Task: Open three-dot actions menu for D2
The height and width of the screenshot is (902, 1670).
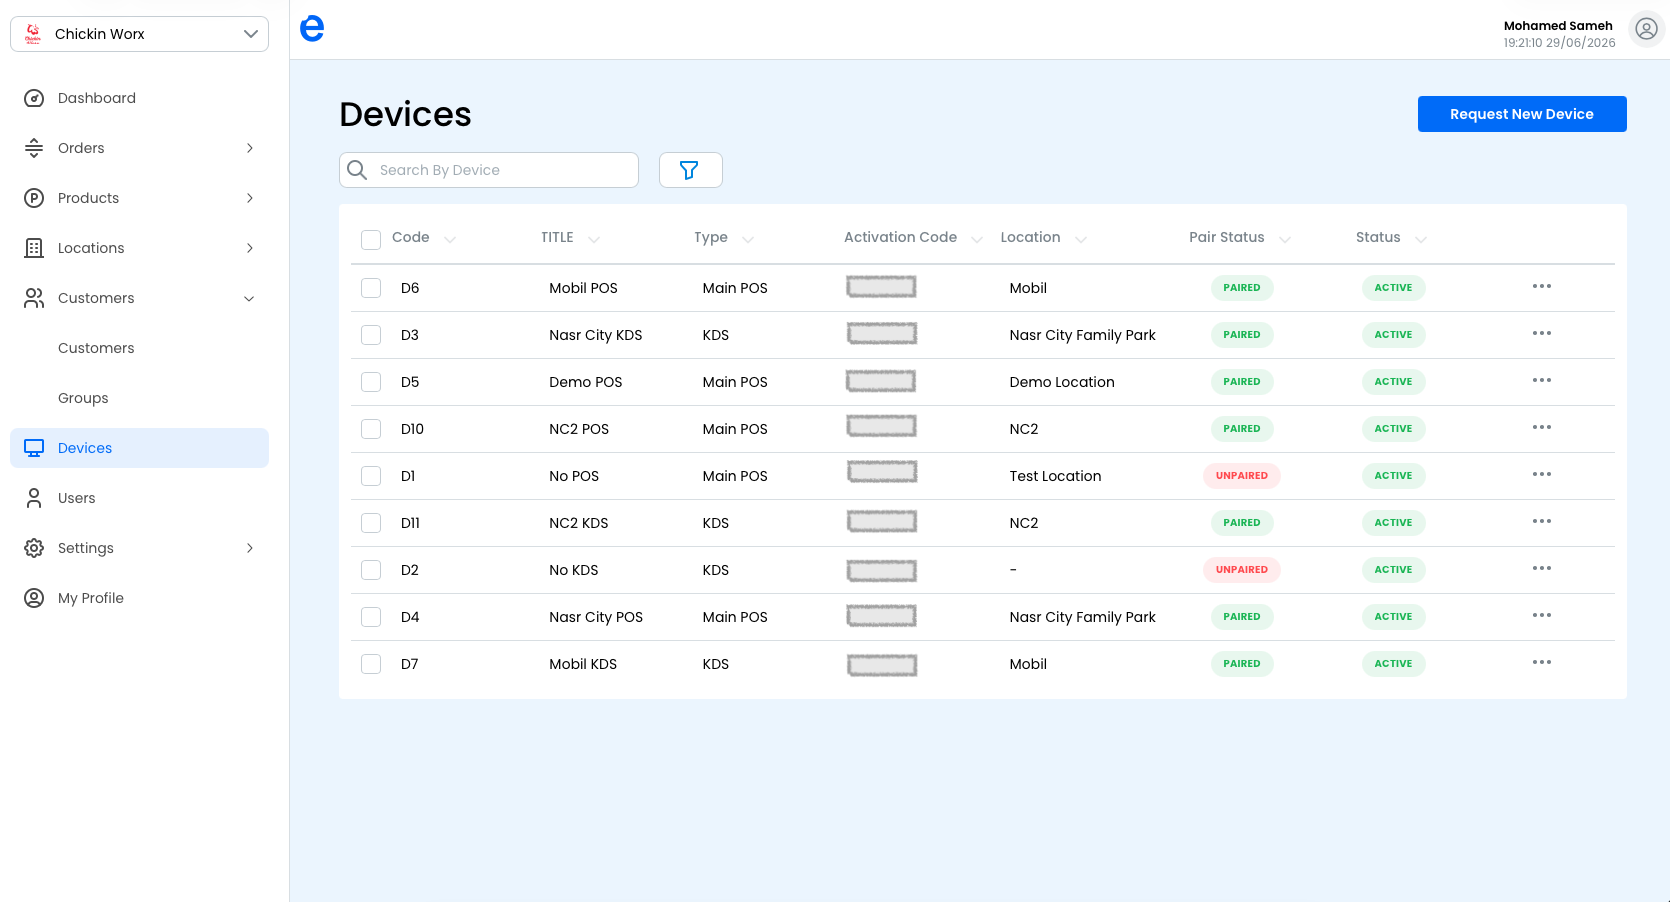Action: [x=1542, y=568]
